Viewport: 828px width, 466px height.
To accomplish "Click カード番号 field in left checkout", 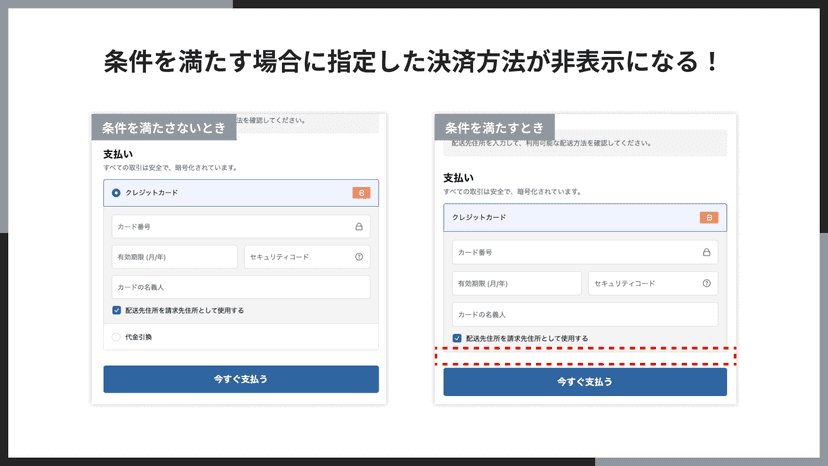I will 241,227.
